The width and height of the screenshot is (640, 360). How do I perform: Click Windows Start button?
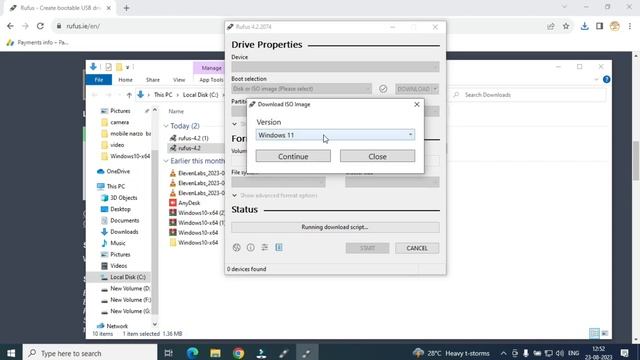11,353
